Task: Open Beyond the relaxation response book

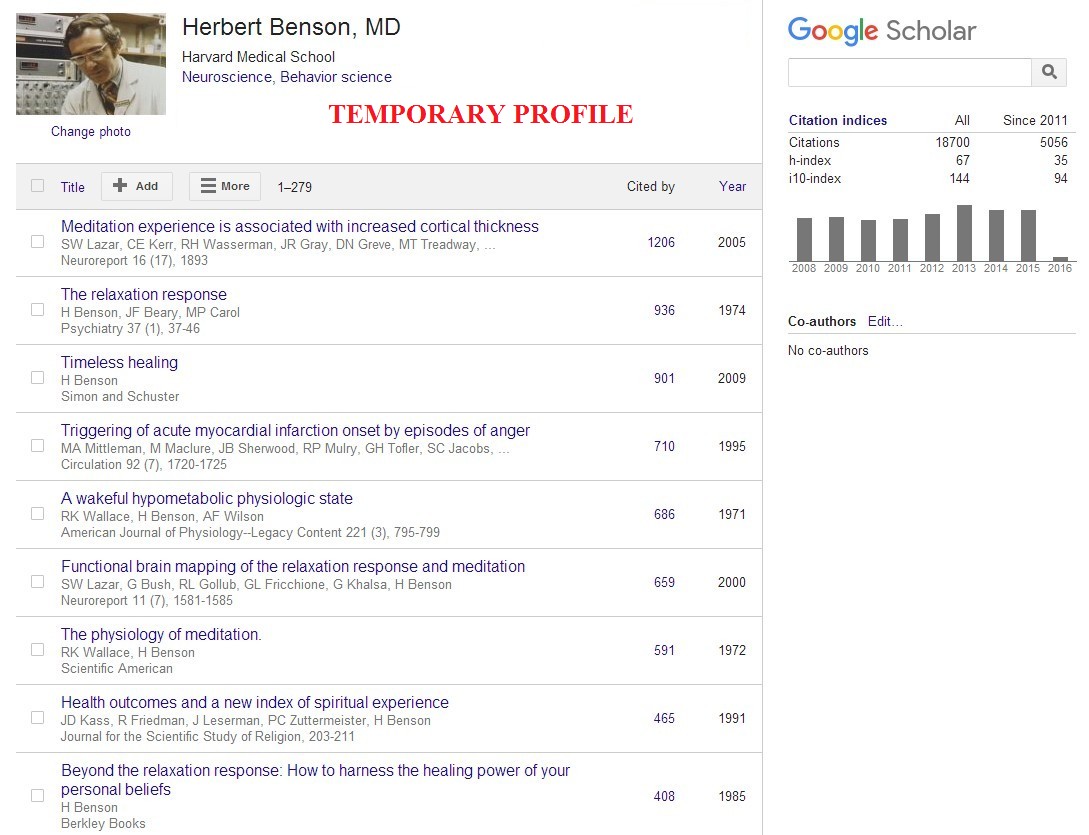Action: (315, 780)
